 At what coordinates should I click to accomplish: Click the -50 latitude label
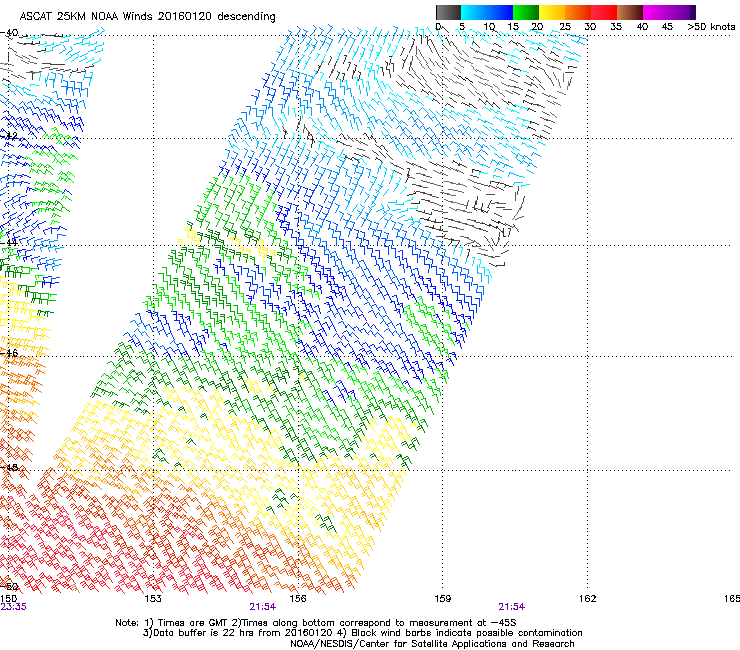[x=9, y=587]
